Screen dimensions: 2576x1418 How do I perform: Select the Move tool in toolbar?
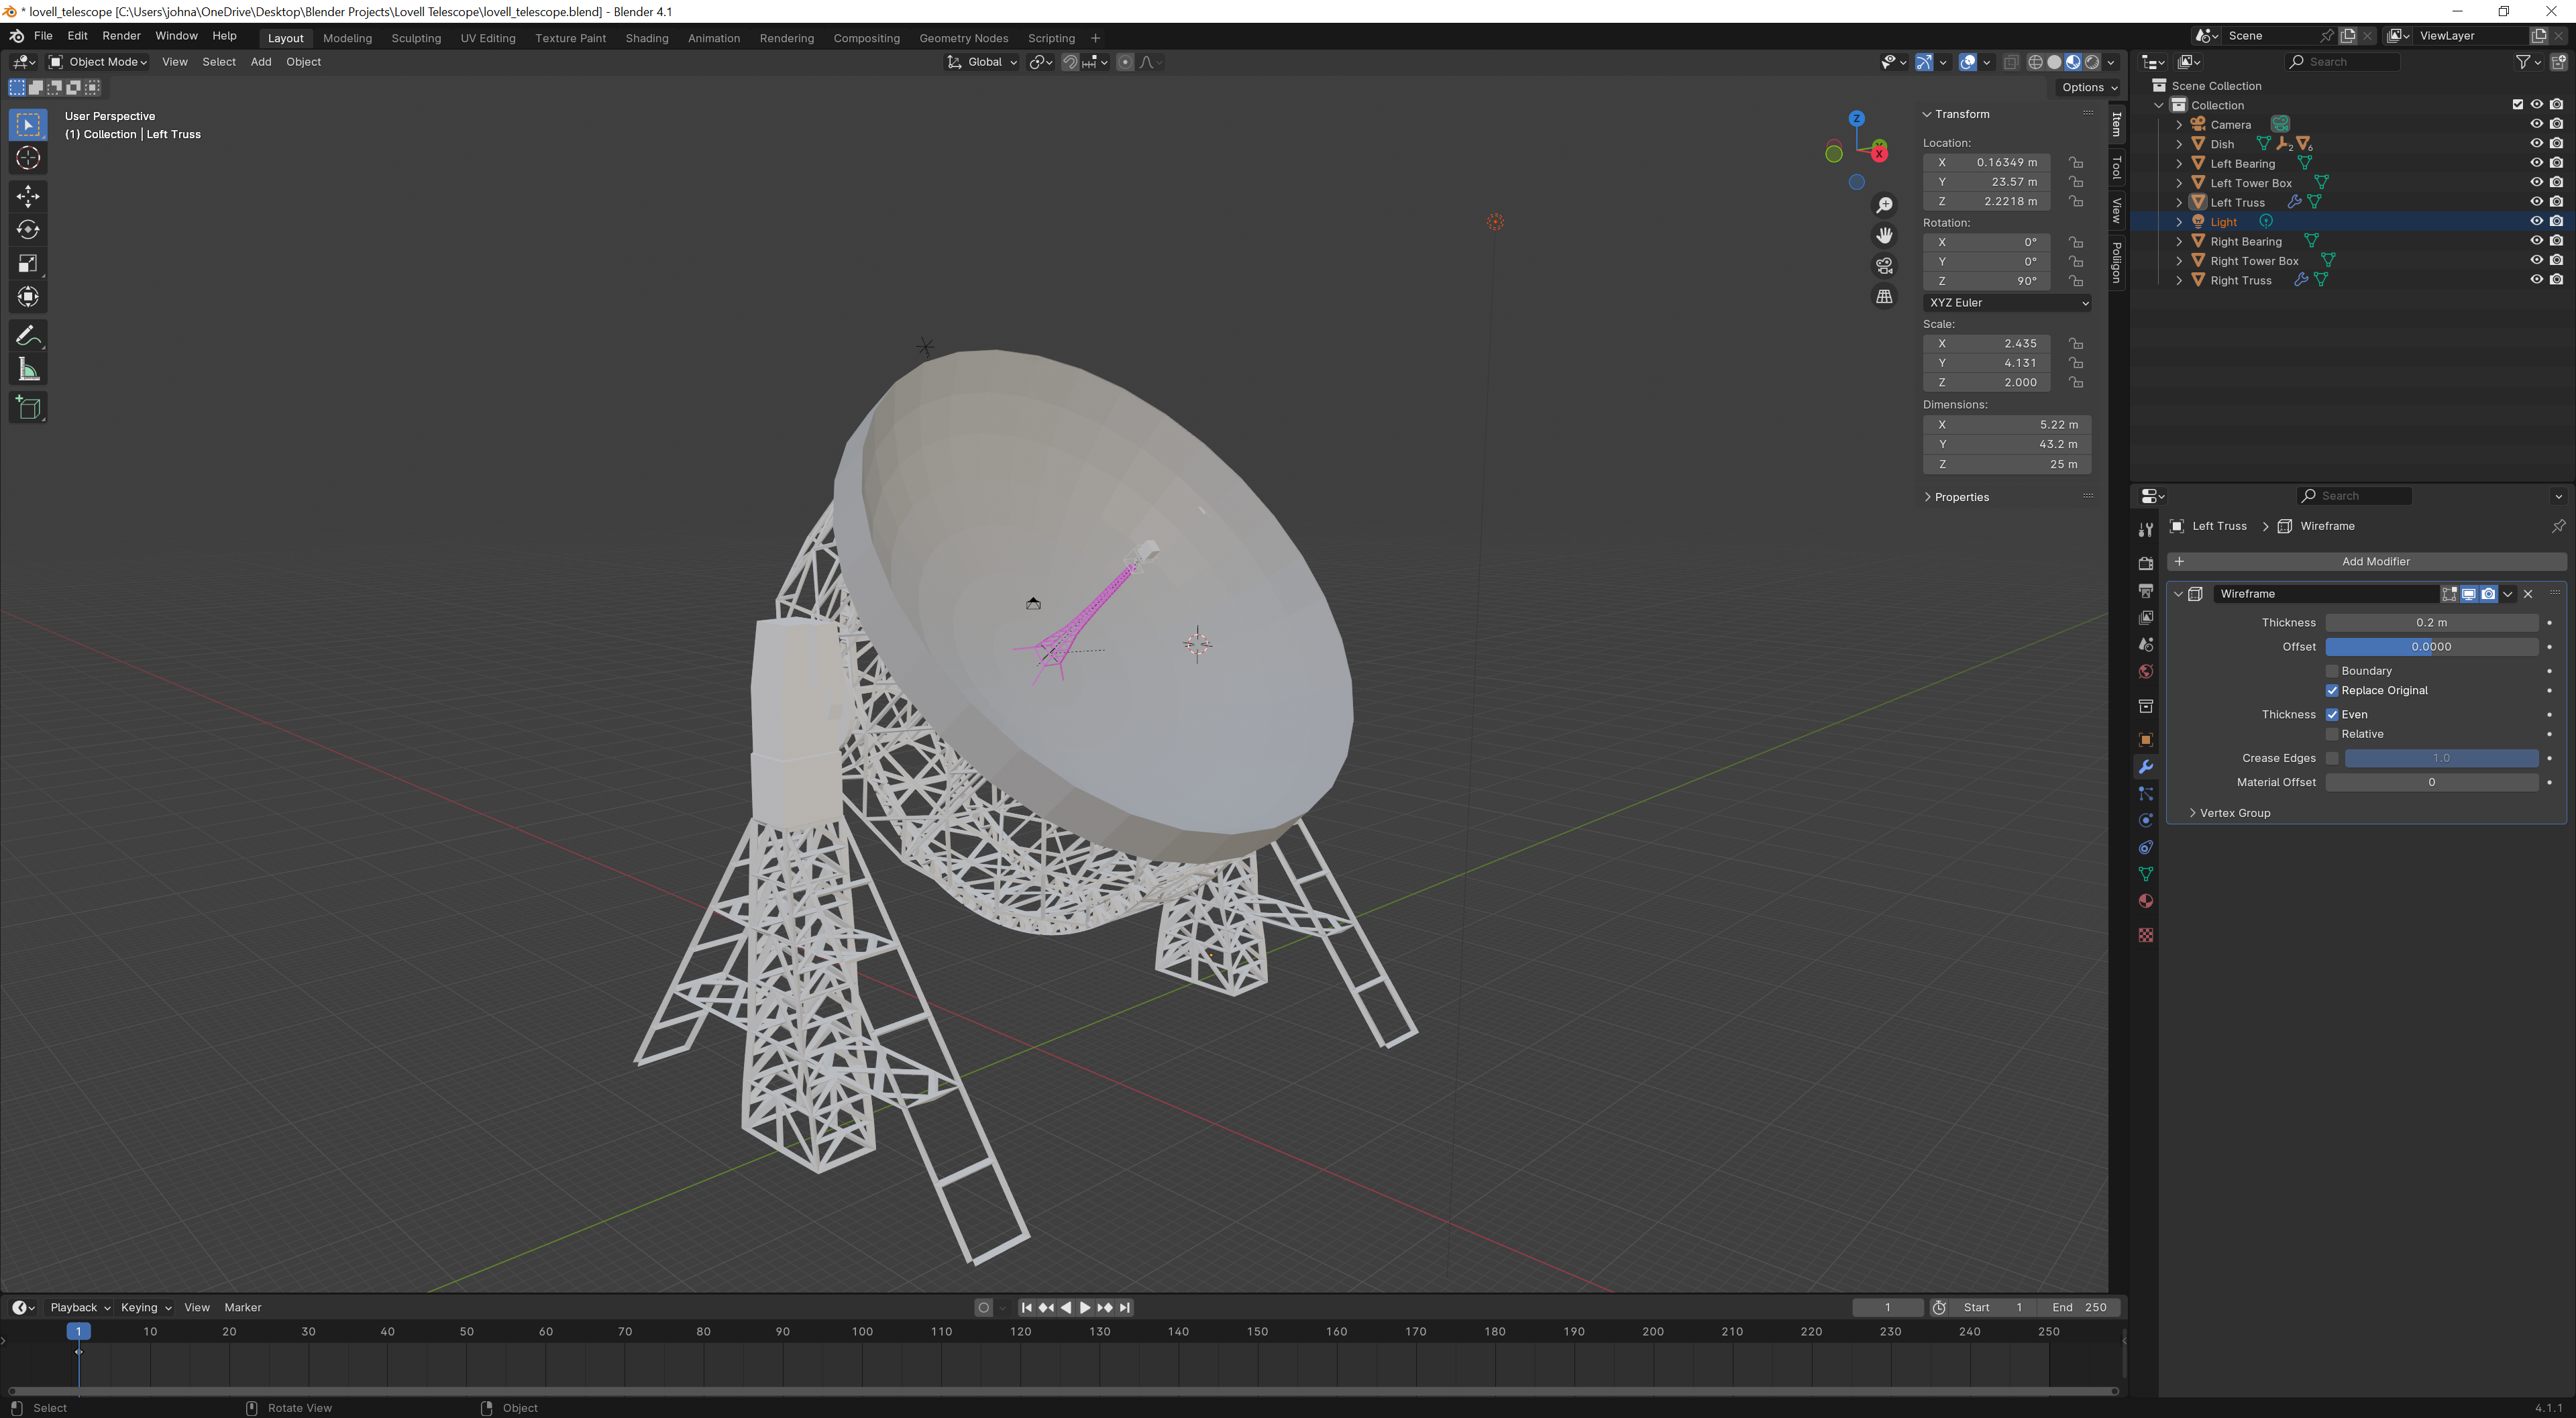[x=28, y=195]
